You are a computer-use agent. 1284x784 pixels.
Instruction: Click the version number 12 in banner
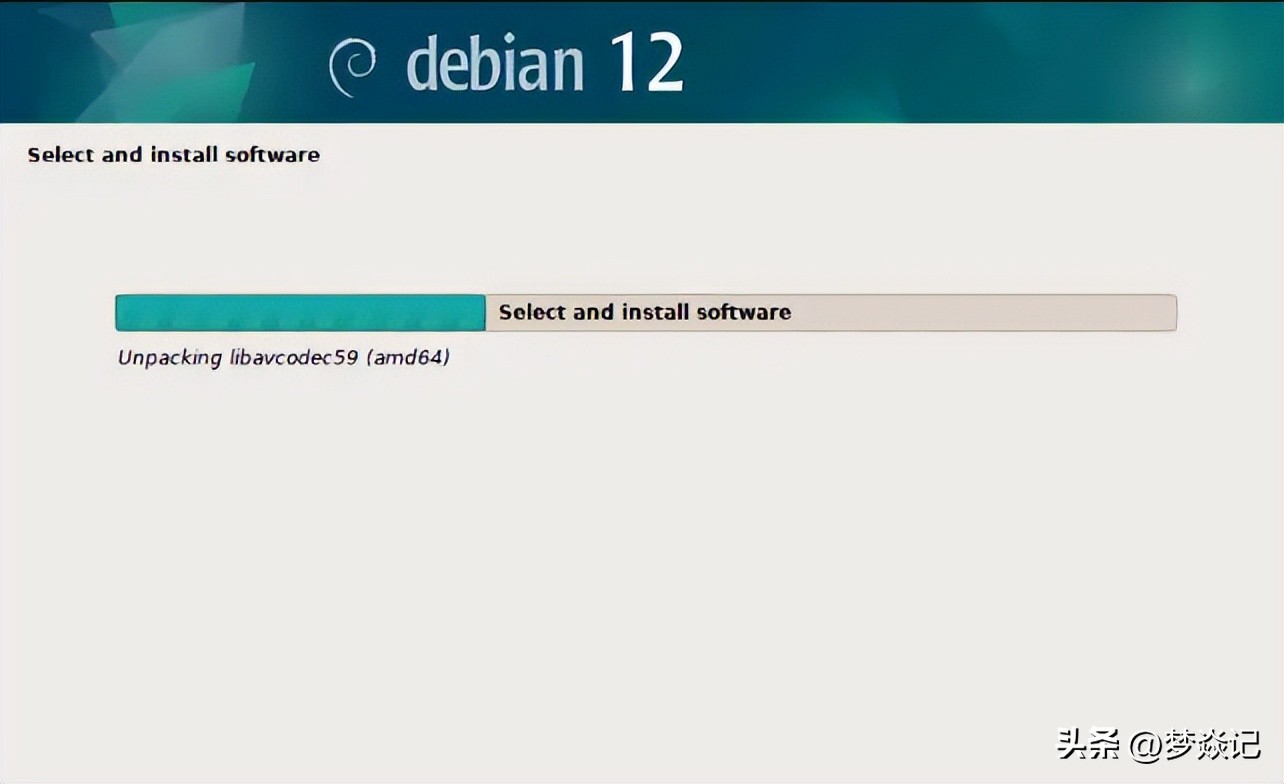point(646,62)
